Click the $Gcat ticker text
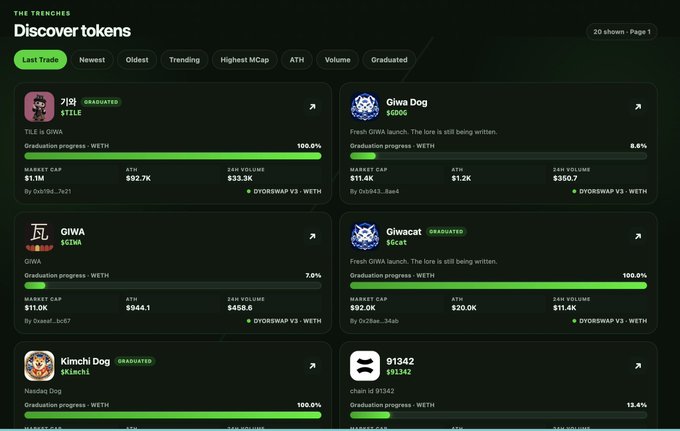The width and height of the screenshot is (680, 431). (396, 242)
